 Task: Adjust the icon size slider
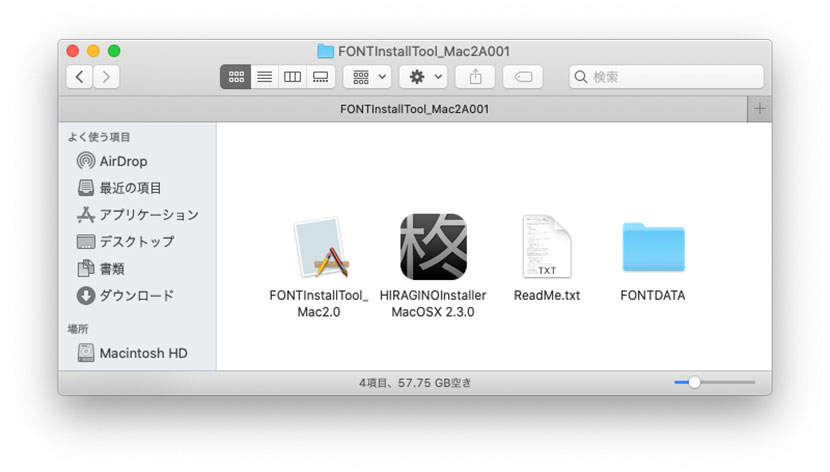point(694,382)
